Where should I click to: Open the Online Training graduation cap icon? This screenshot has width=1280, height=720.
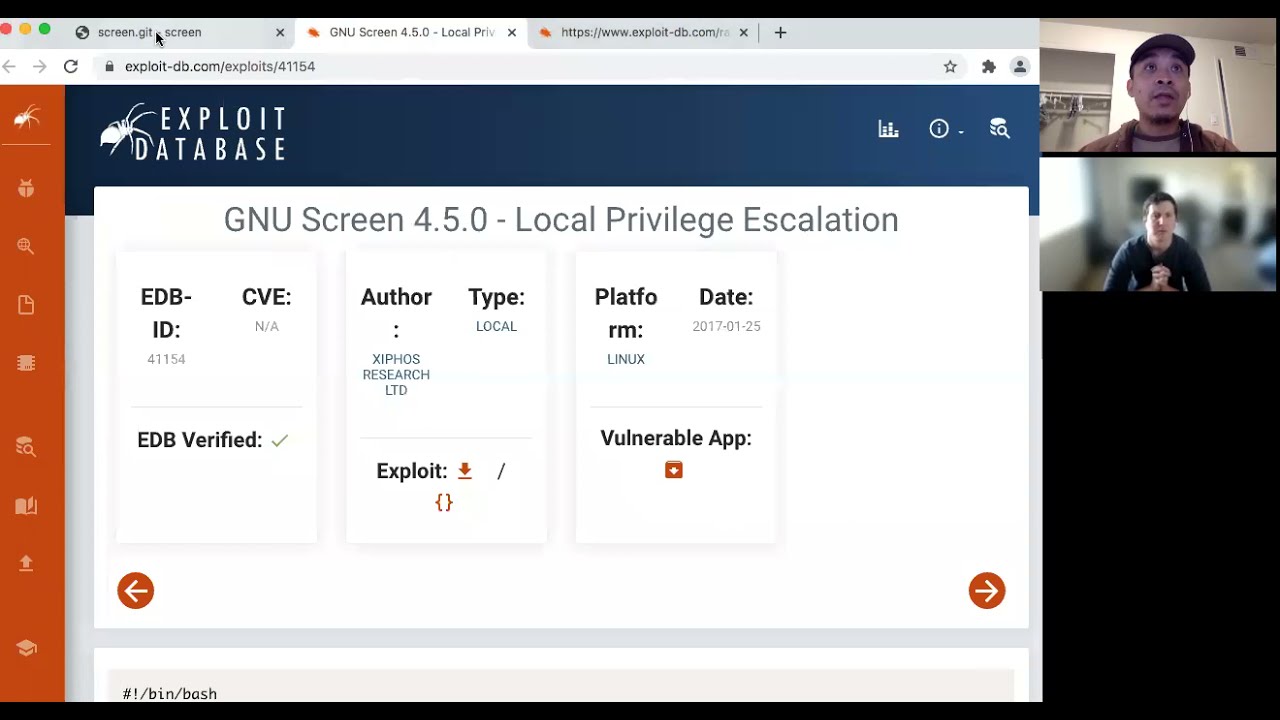[x=26, y=648]
